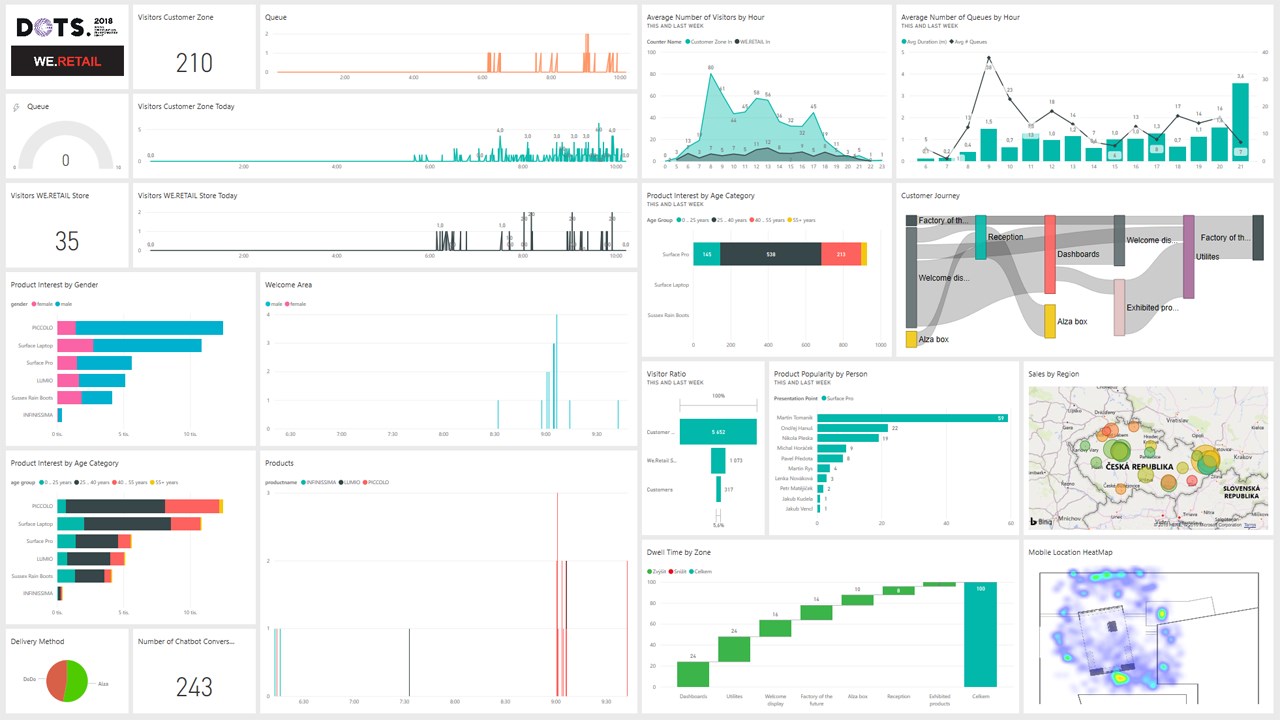Select the Dashboards bar in Dwell Time waterfall

click(x=693, y=674)
